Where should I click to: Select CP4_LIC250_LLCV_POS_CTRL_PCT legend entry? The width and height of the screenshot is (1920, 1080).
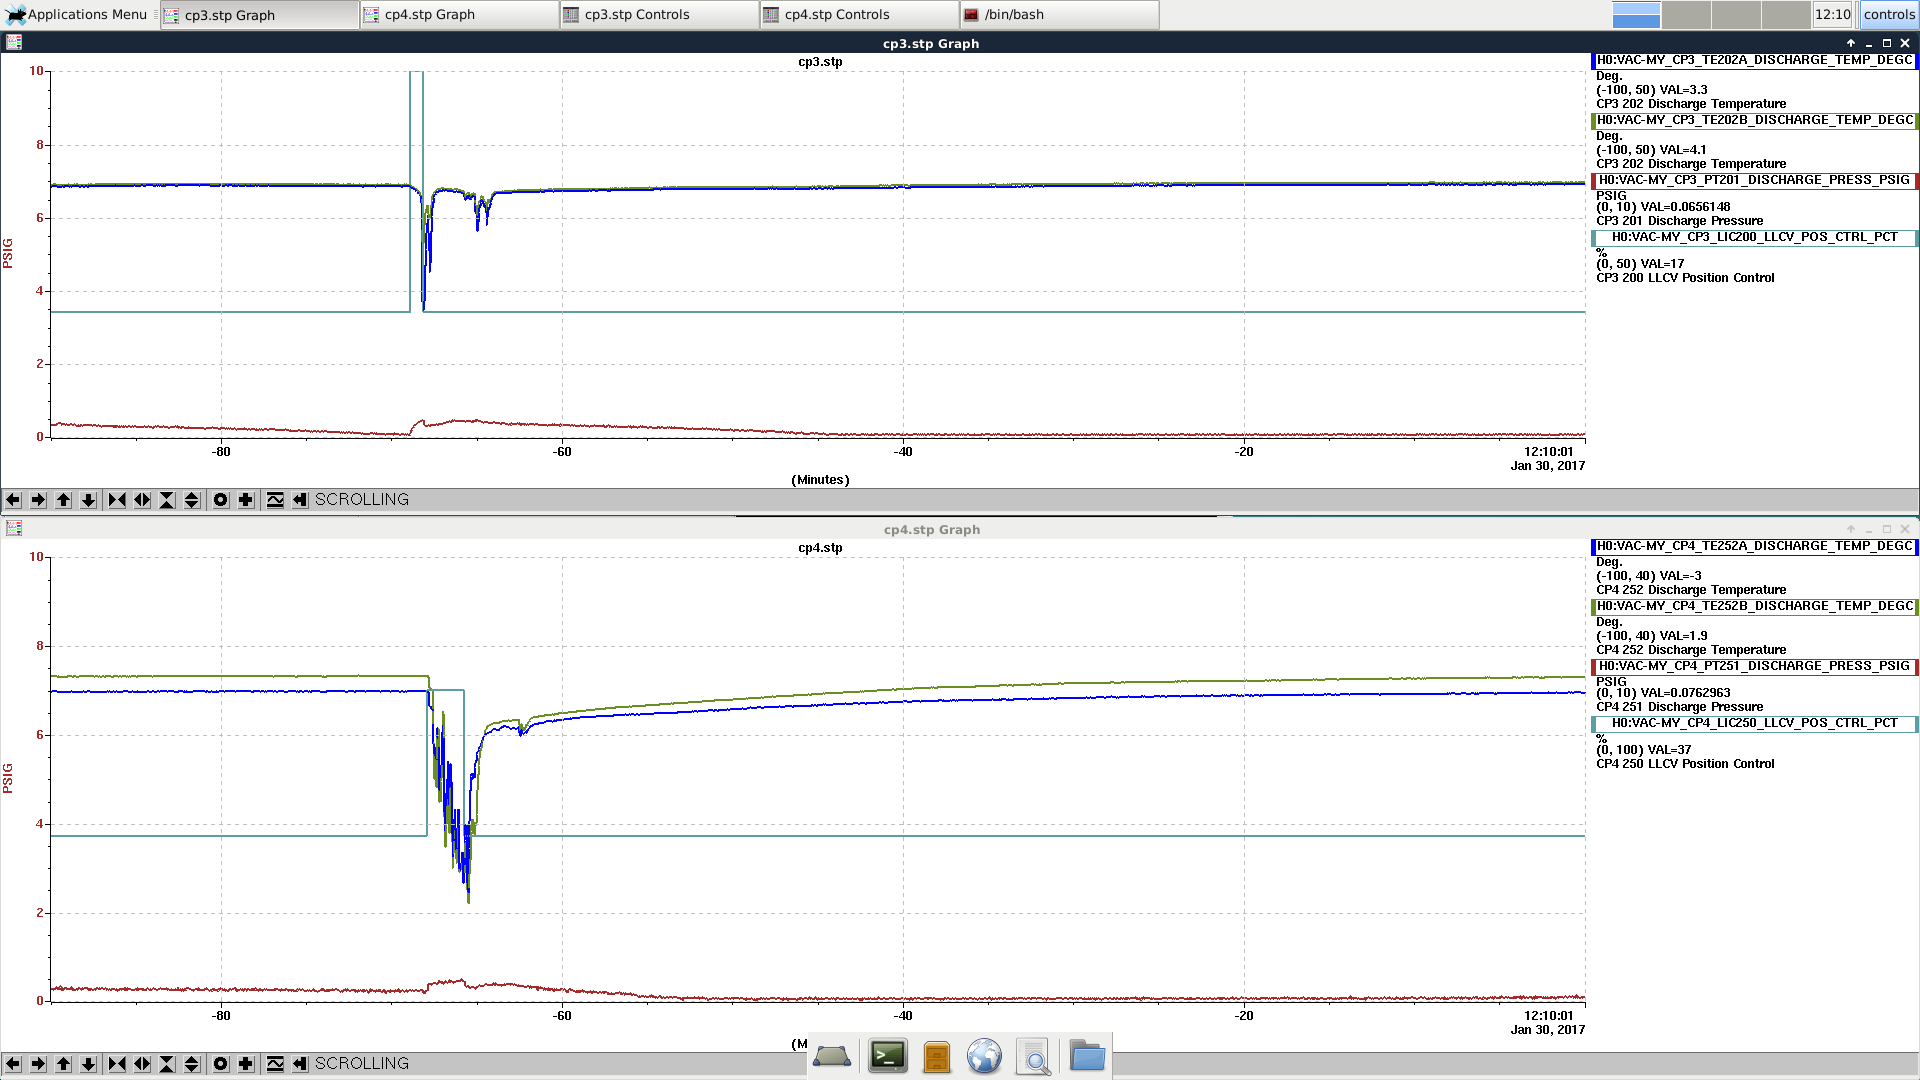(x=1754, y=723)
